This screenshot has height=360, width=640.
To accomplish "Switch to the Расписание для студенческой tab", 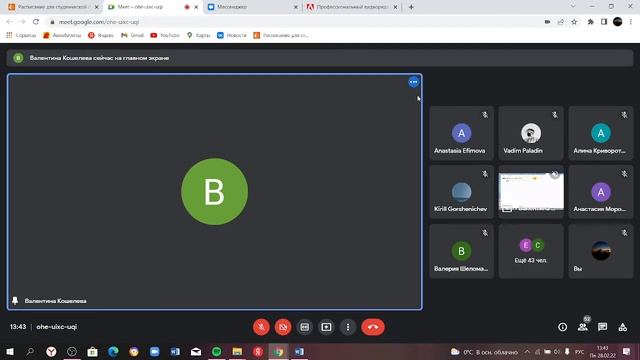I will pos(52,7).
